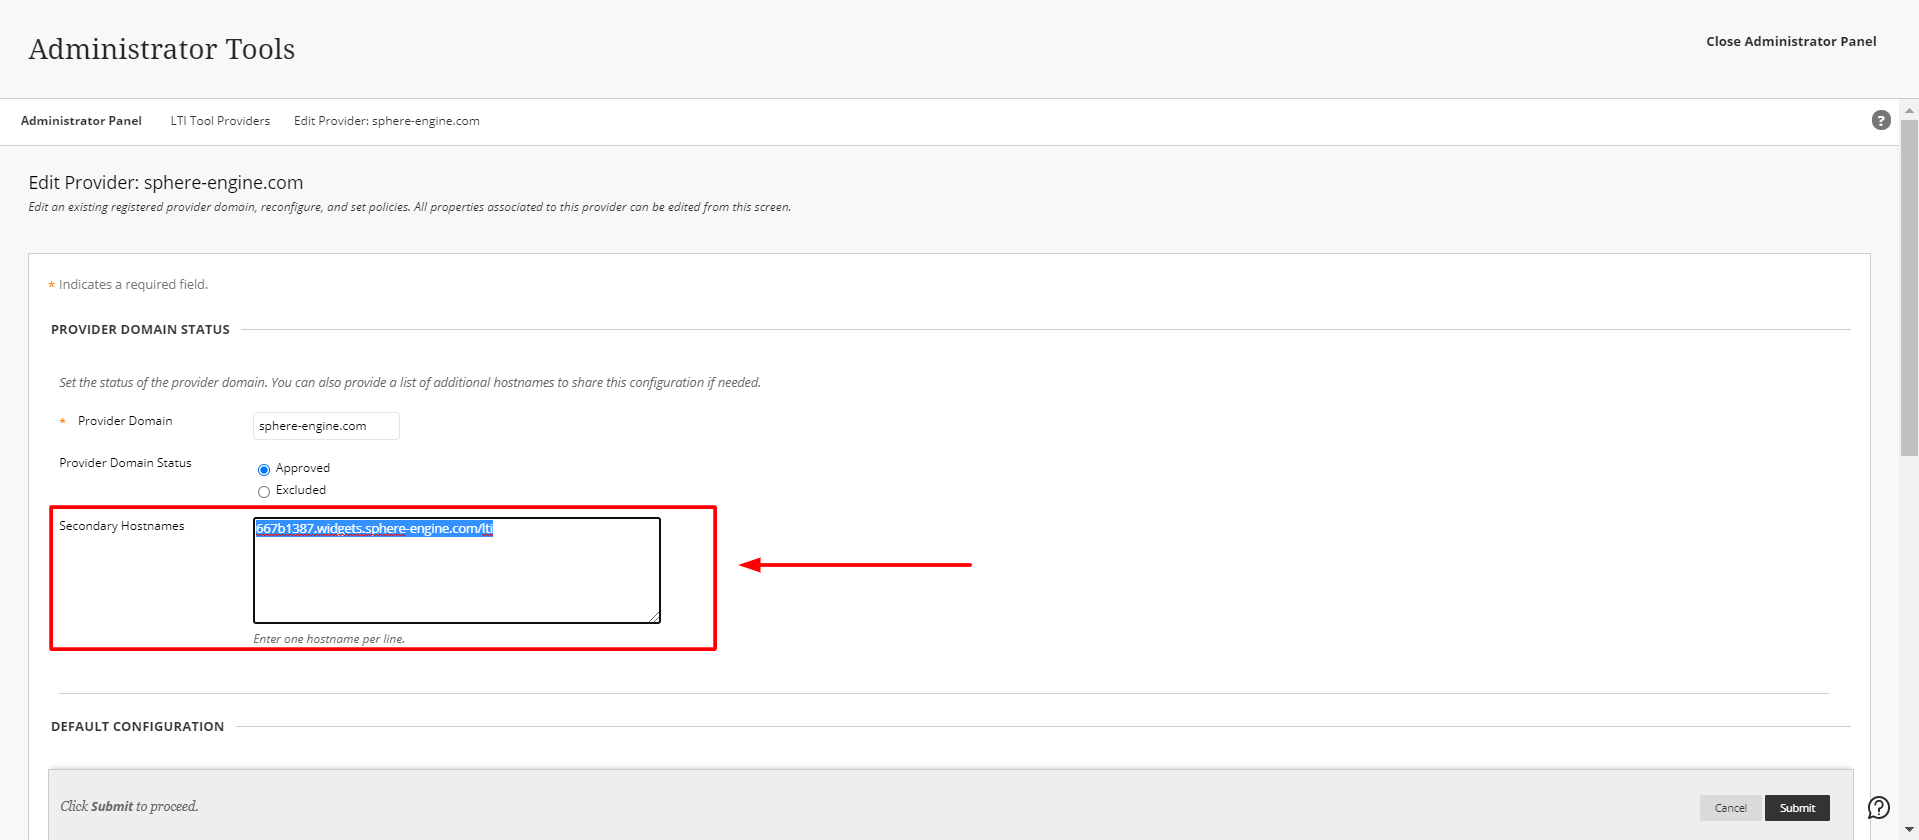Click the Administrator Tools page title
The width and height of the screenshot is (1919, 840).
162,49
